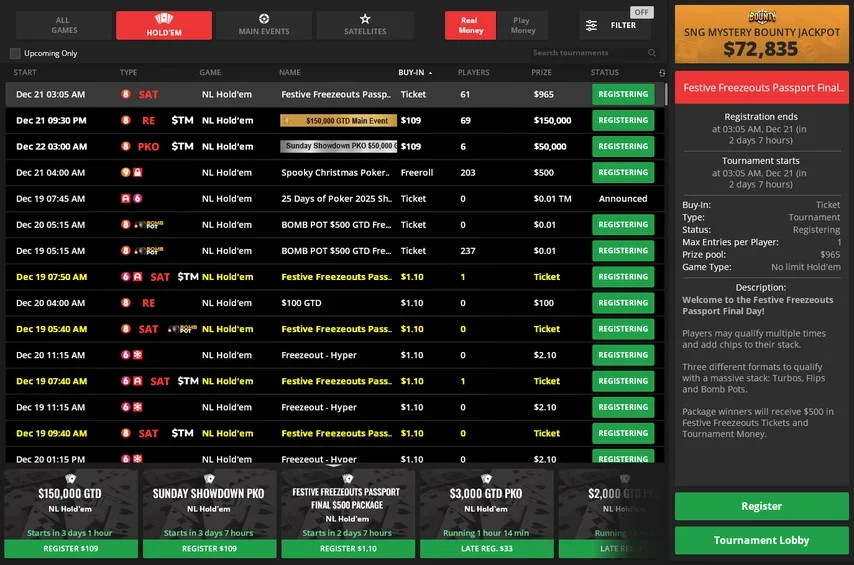Screen dimensions: 854x565
Task: Click the filter sliders icon
Action: tap(592, 25)
